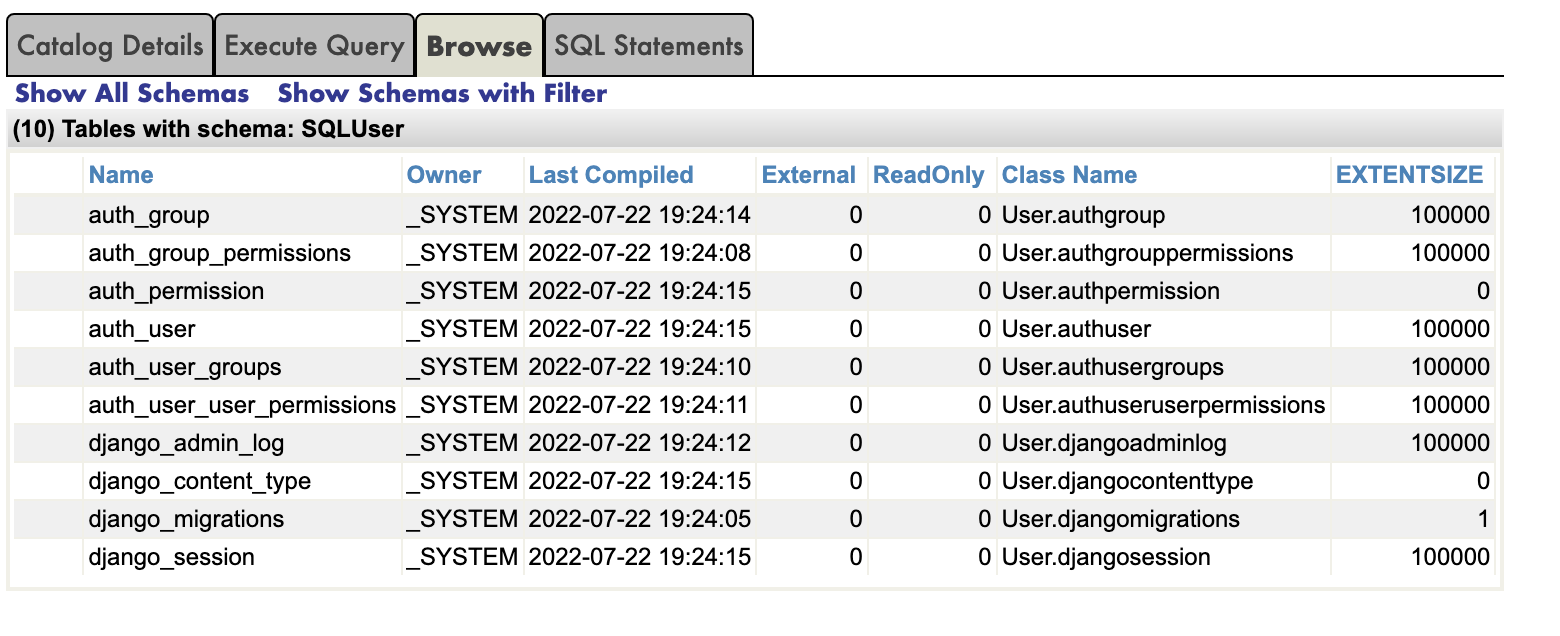Viewport: 1560px width, 636px height.
Task: Click the Show All Schemas link
Action: coord(132,94)
